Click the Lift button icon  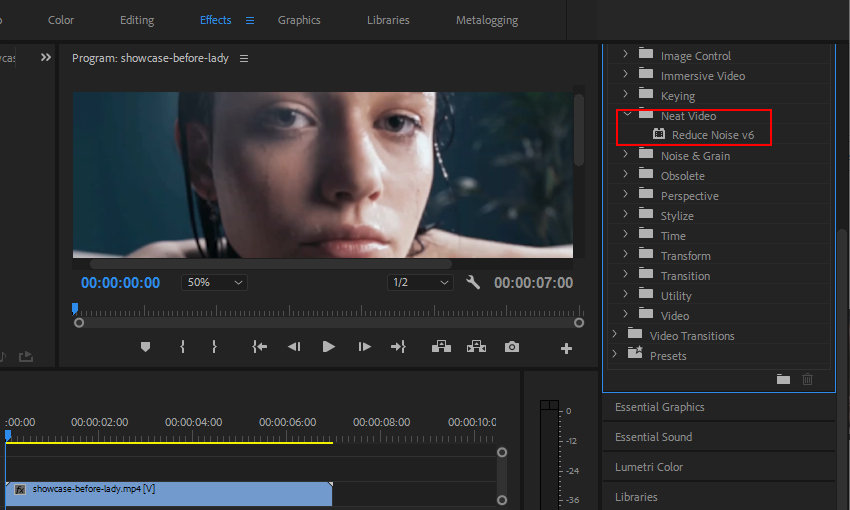click(441, 347)
